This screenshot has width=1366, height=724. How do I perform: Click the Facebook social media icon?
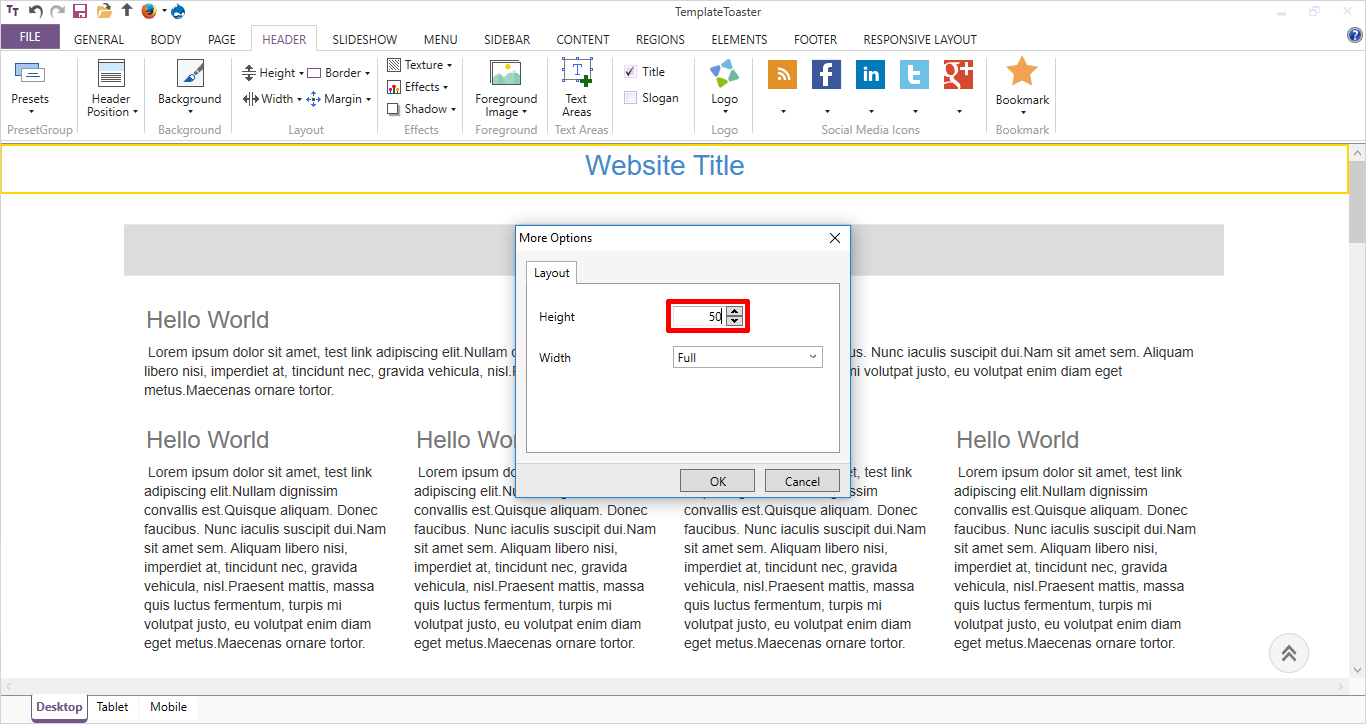pyautogui.click(x=826, y=75)
